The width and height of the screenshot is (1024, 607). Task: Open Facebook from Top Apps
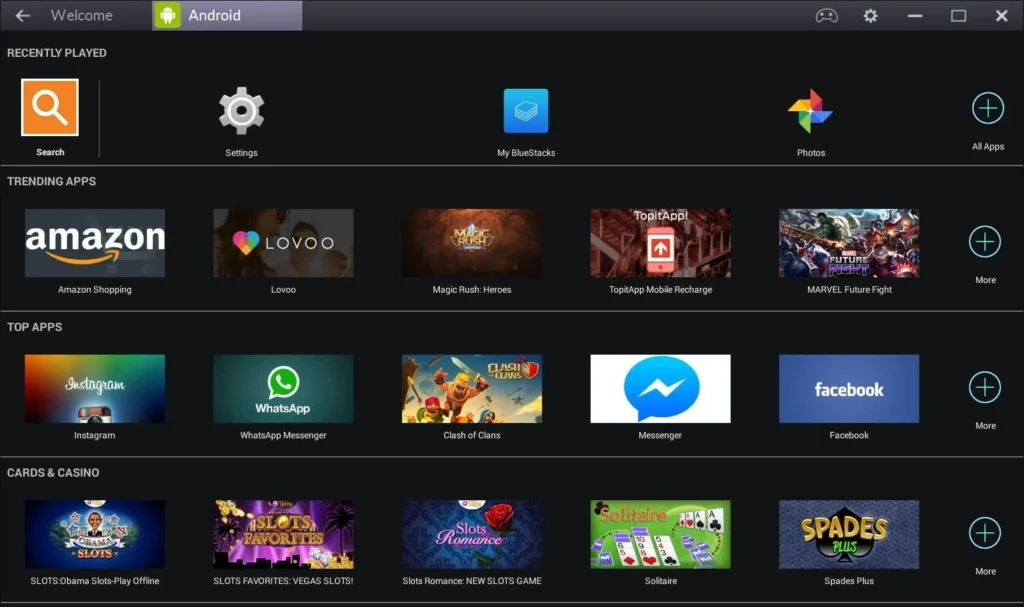click(848, 388)
